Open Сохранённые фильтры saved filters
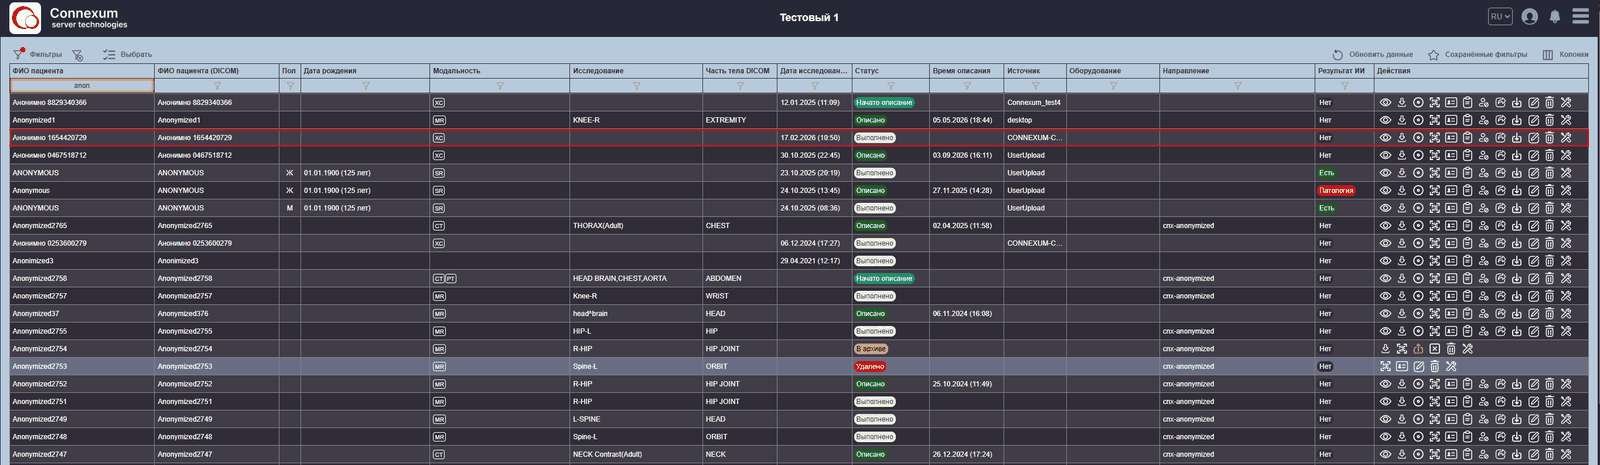The height and width of the screenshot is (465, 1600). pyautogui.click(x=1477, y=54)
